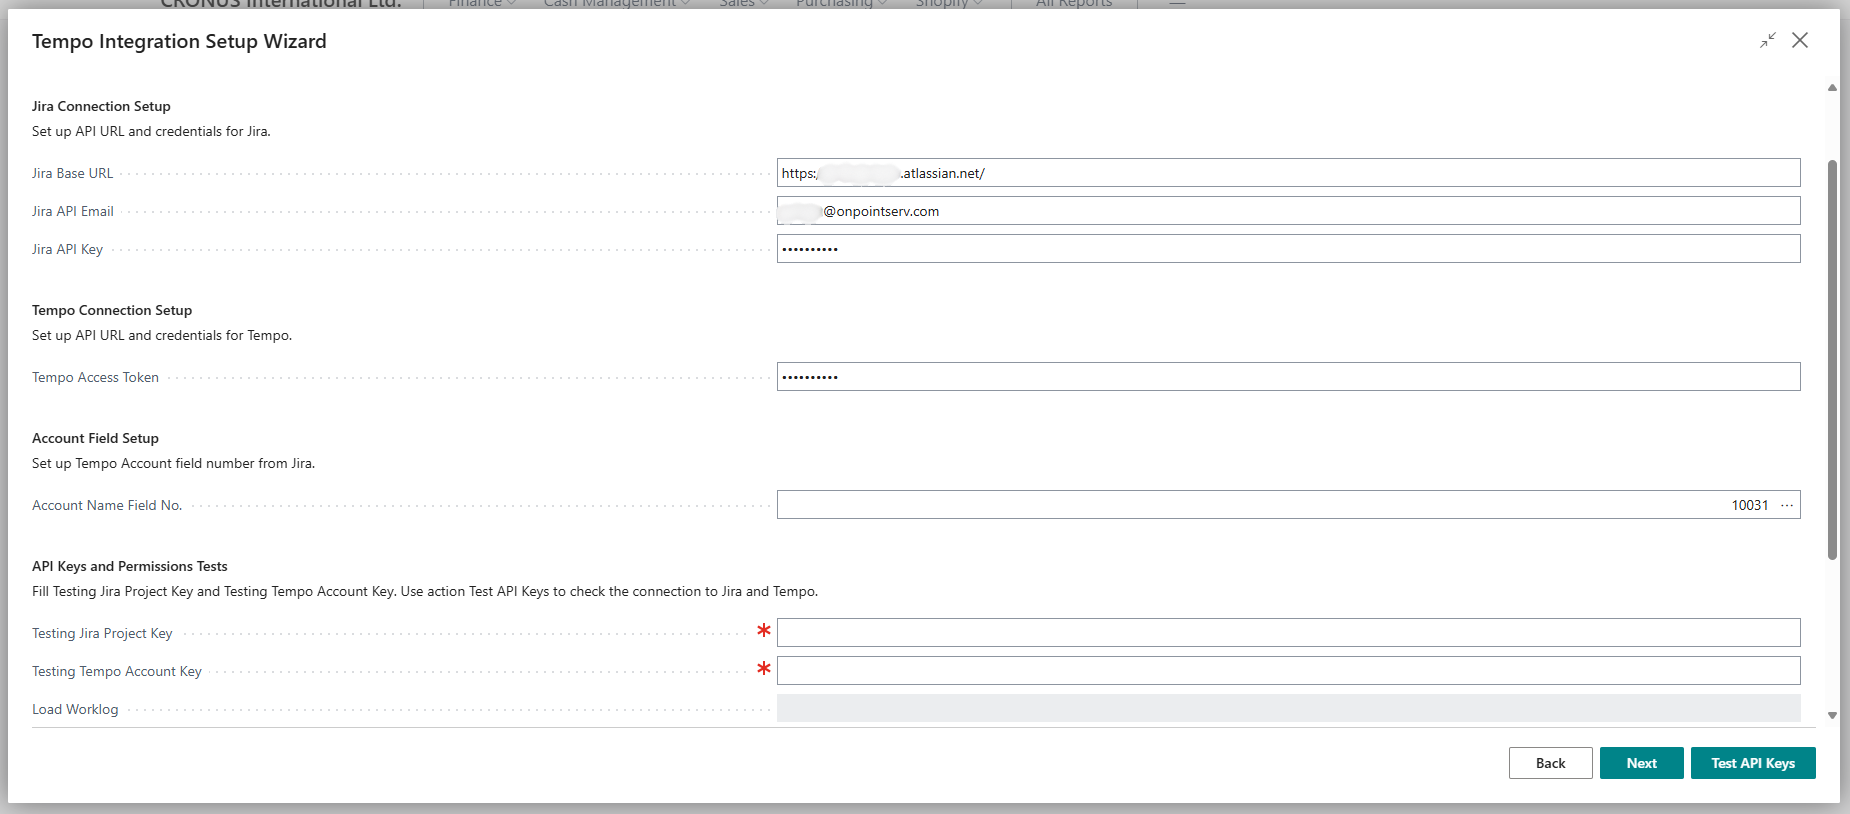Focus the Jira Base URL field
Viewport: 1850px width, 814px height.
point(1288,173)
